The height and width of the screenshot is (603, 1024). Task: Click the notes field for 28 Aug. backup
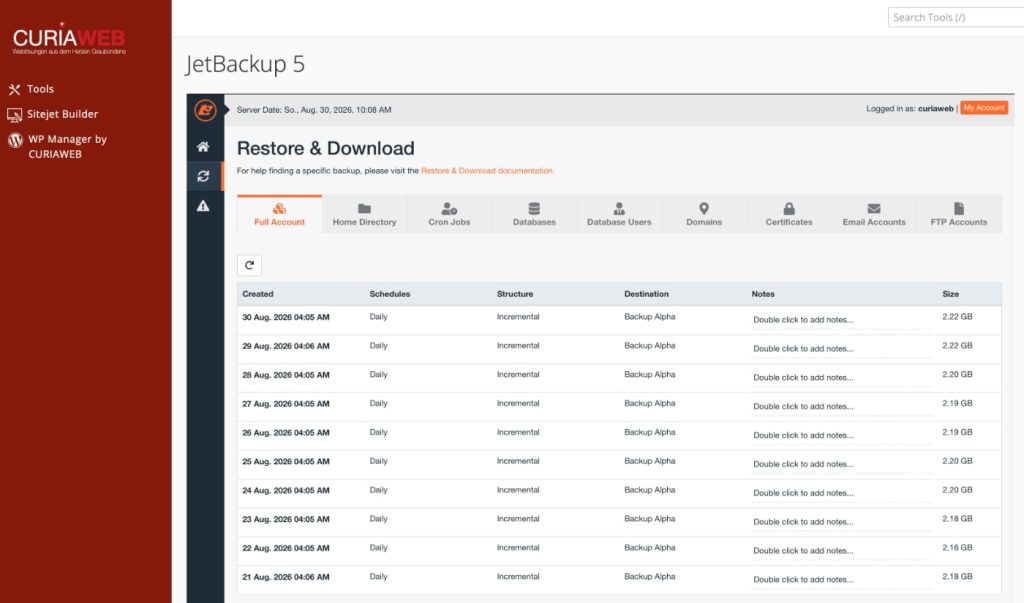click(x=842, y=377)
